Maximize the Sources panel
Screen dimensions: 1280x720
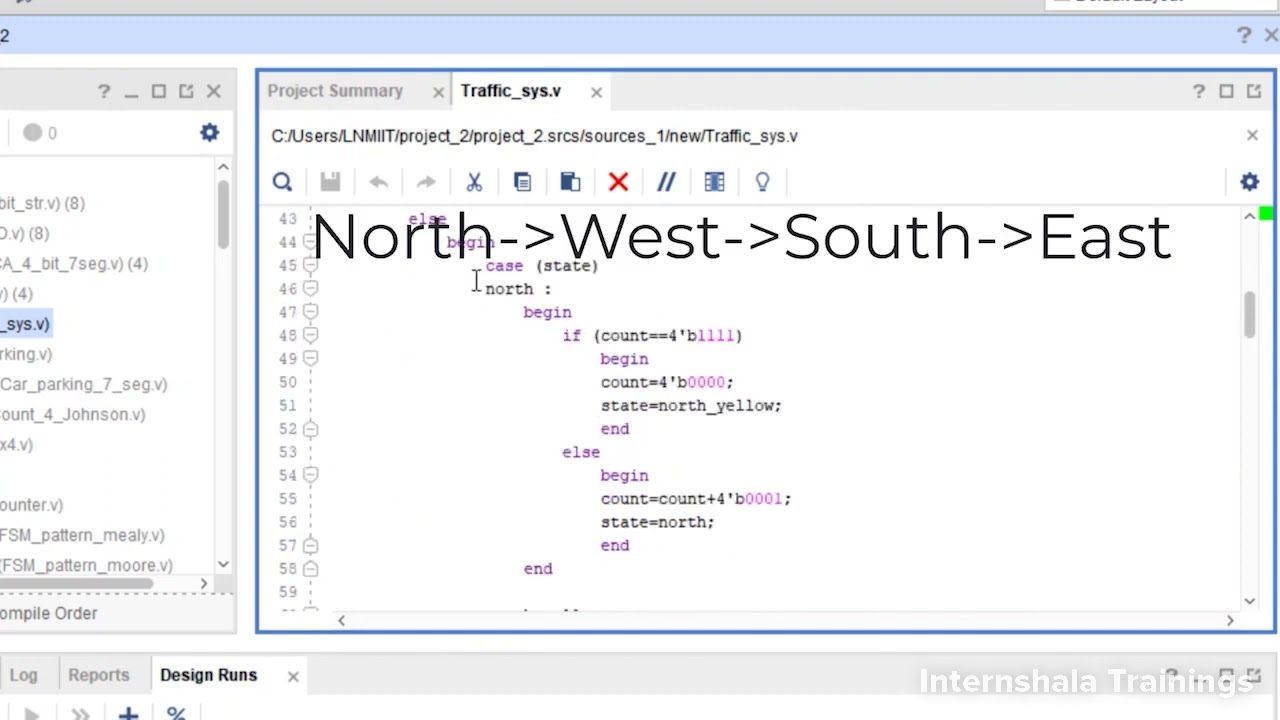158,91
